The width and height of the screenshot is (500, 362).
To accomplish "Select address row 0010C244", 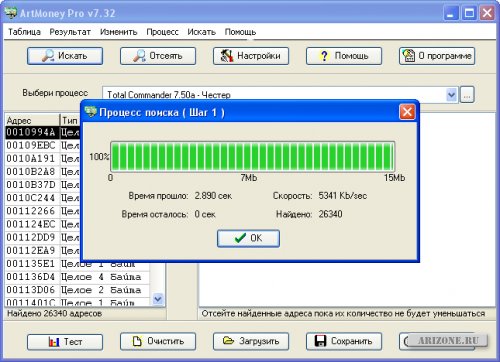I will 43,198.
